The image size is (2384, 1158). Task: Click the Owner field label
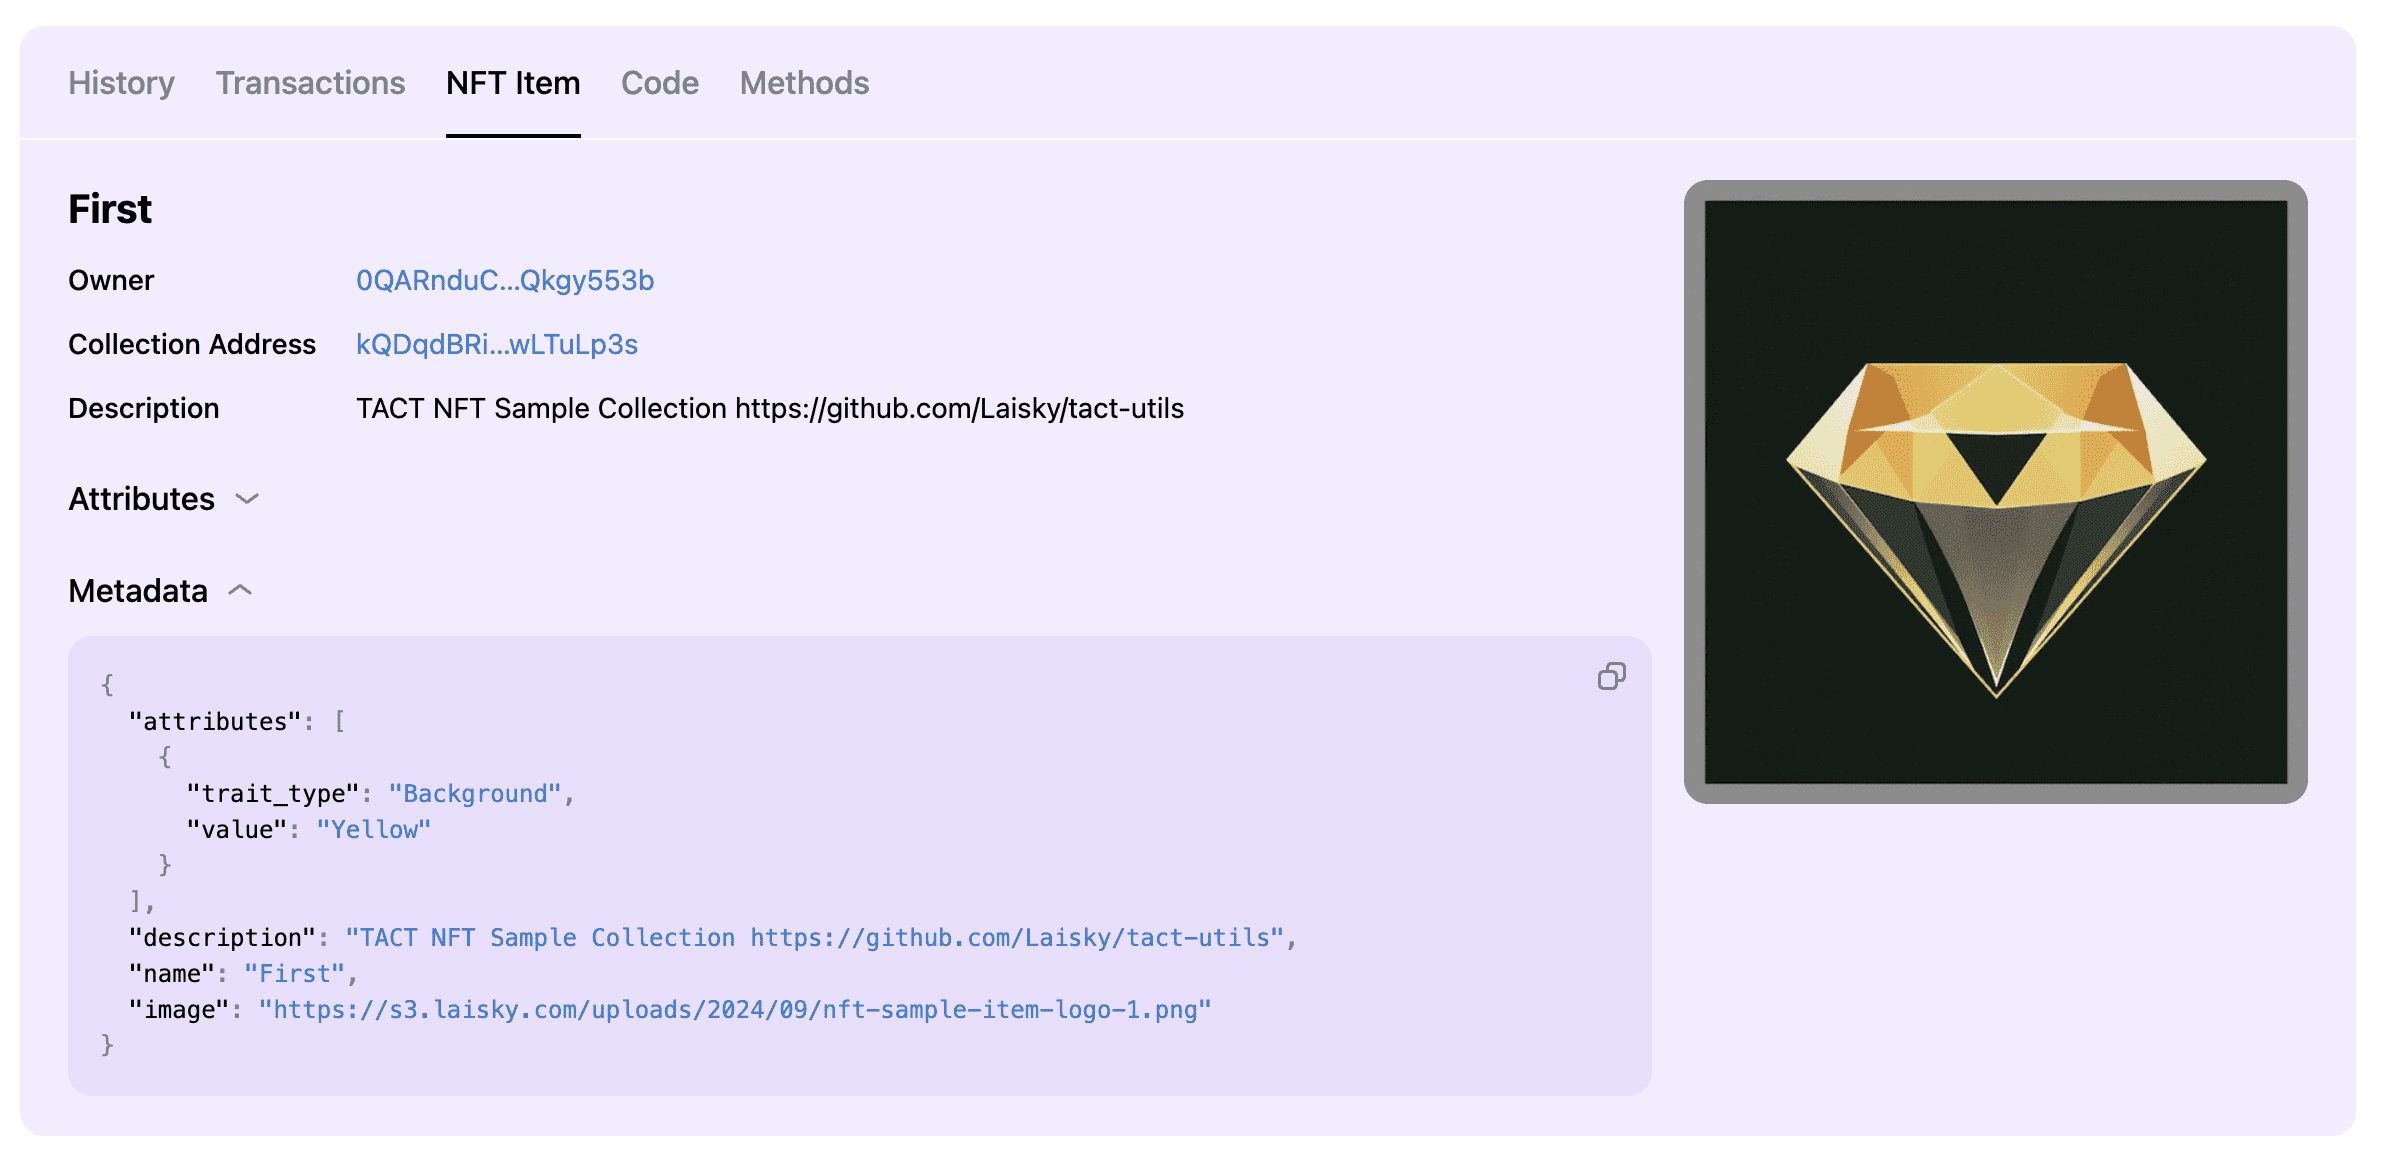(111, 281)
